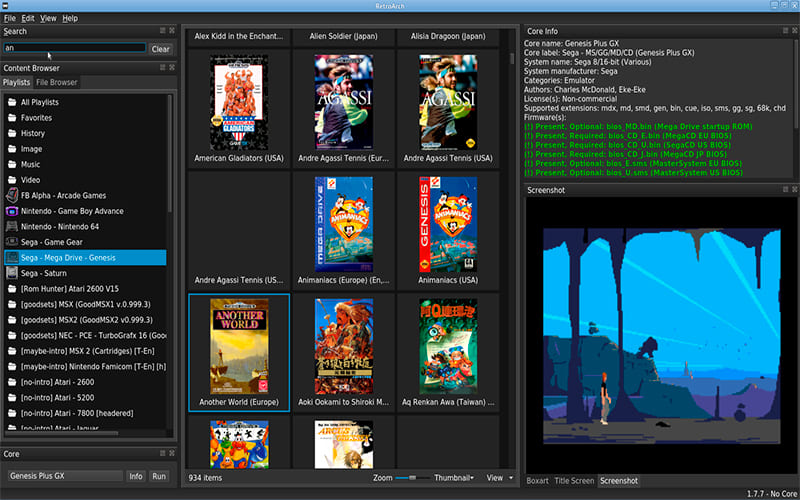Select Another World (Europe) boxart
Viewport: 800px width, 500px height.
[239, 346]
